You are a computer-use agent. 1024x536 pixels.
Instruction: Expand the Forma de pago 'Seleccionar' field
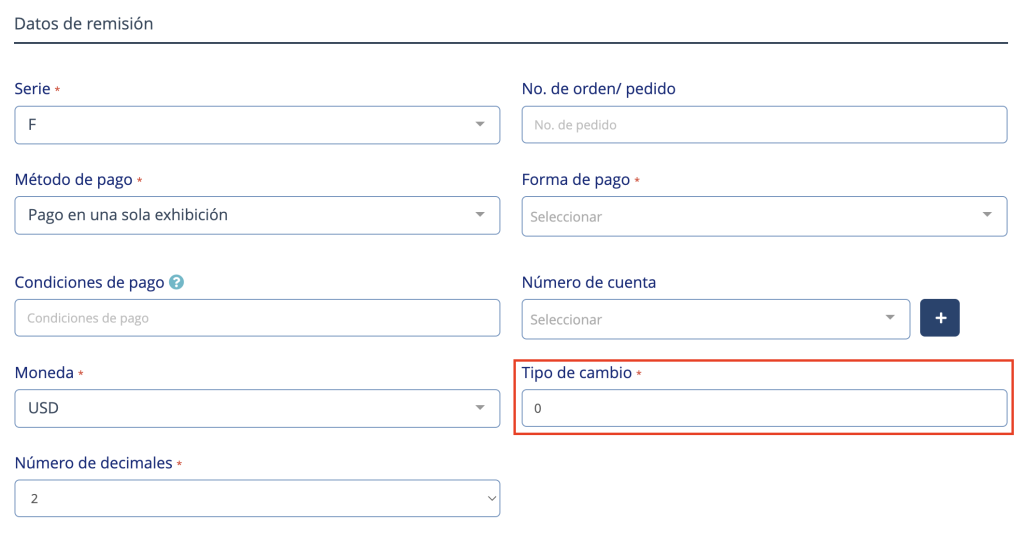point(750,216)
